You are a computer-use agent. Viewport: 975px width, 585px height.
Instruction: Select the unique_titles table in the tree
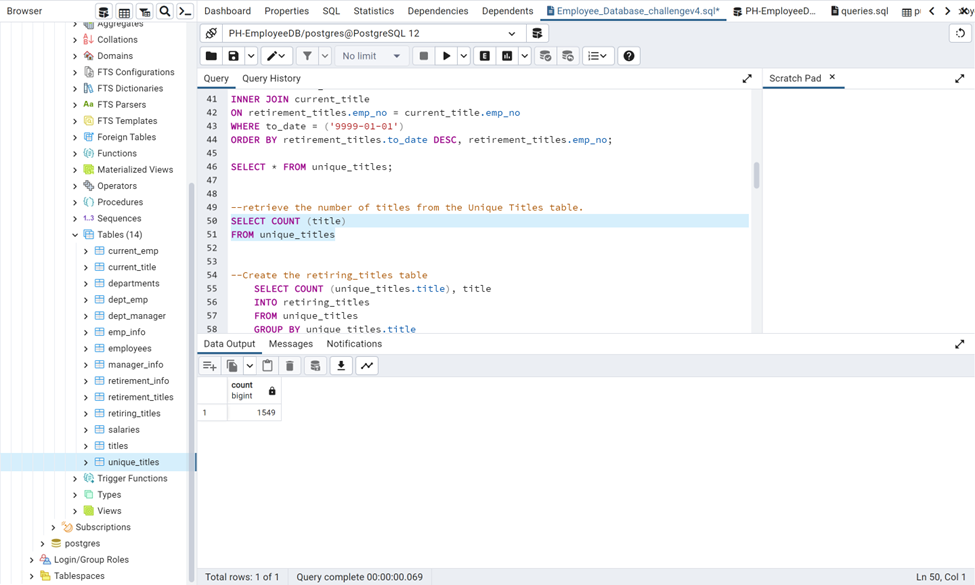pyautogui.click(x=131, y=461)
